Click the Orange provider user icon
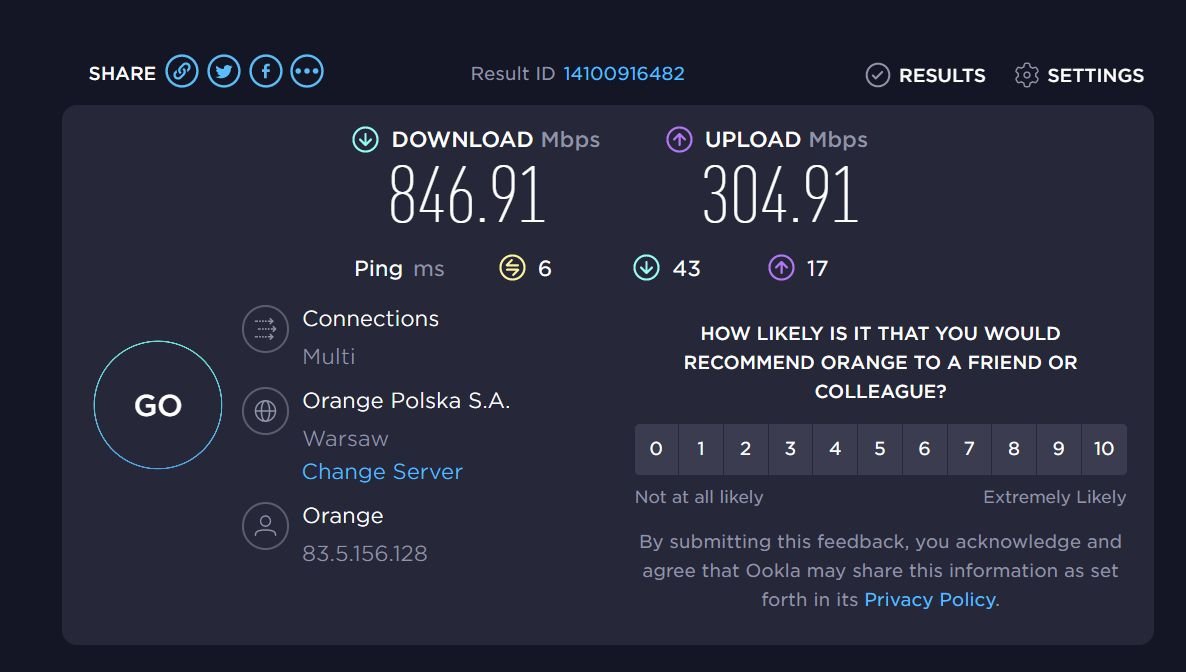Viewport: 1186px width, 672px height. [x=265, y=526]
